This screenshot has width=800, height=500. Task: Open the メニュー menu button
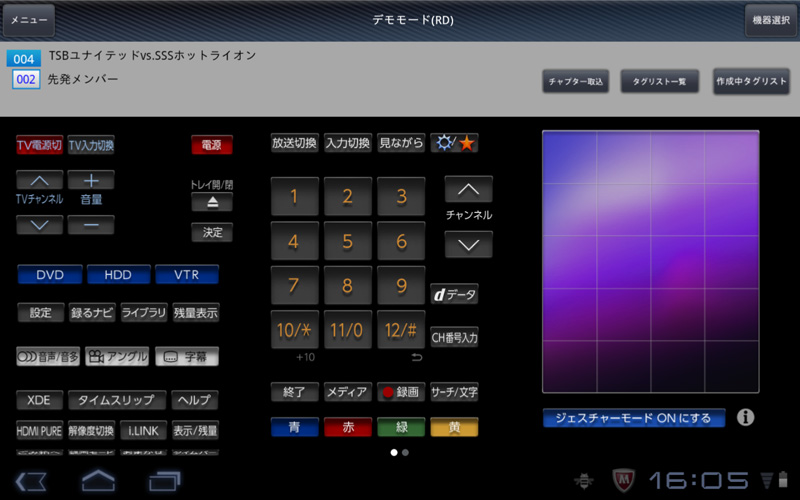pos(28,20)
